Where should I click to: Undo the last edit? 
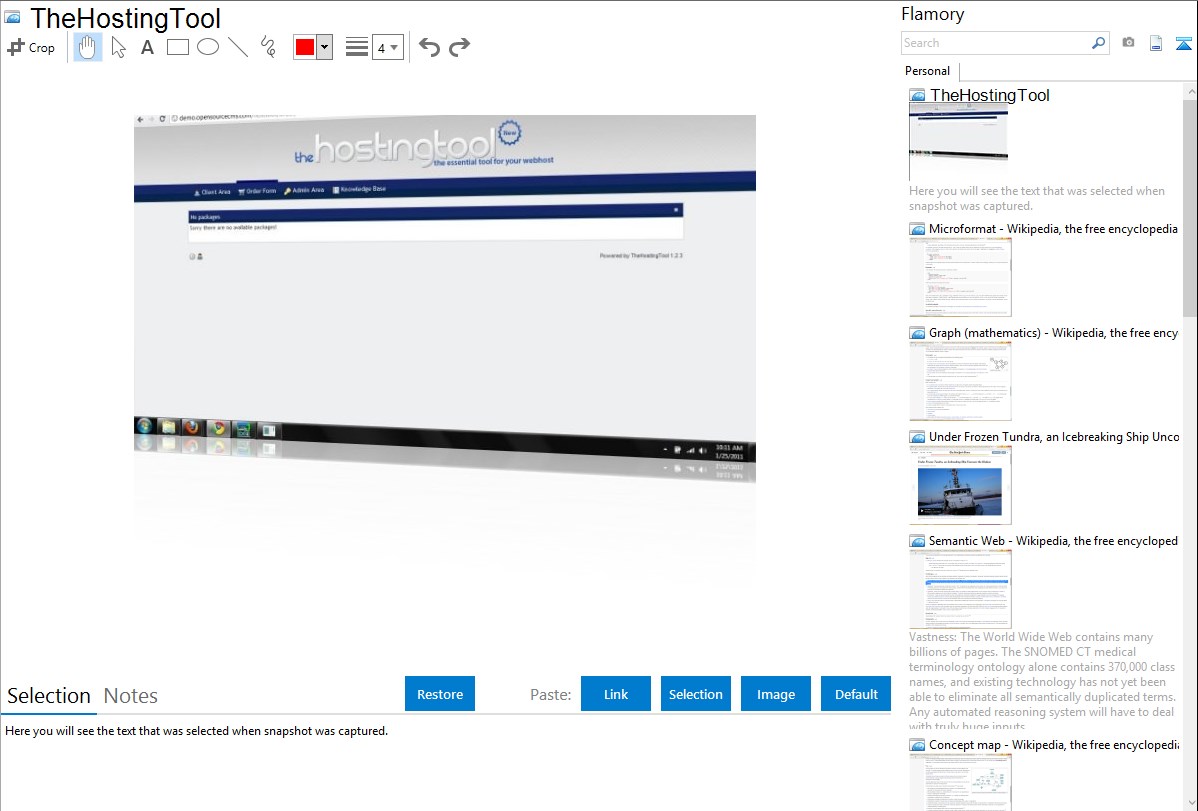pyautogui.click(x=429, y=47)
